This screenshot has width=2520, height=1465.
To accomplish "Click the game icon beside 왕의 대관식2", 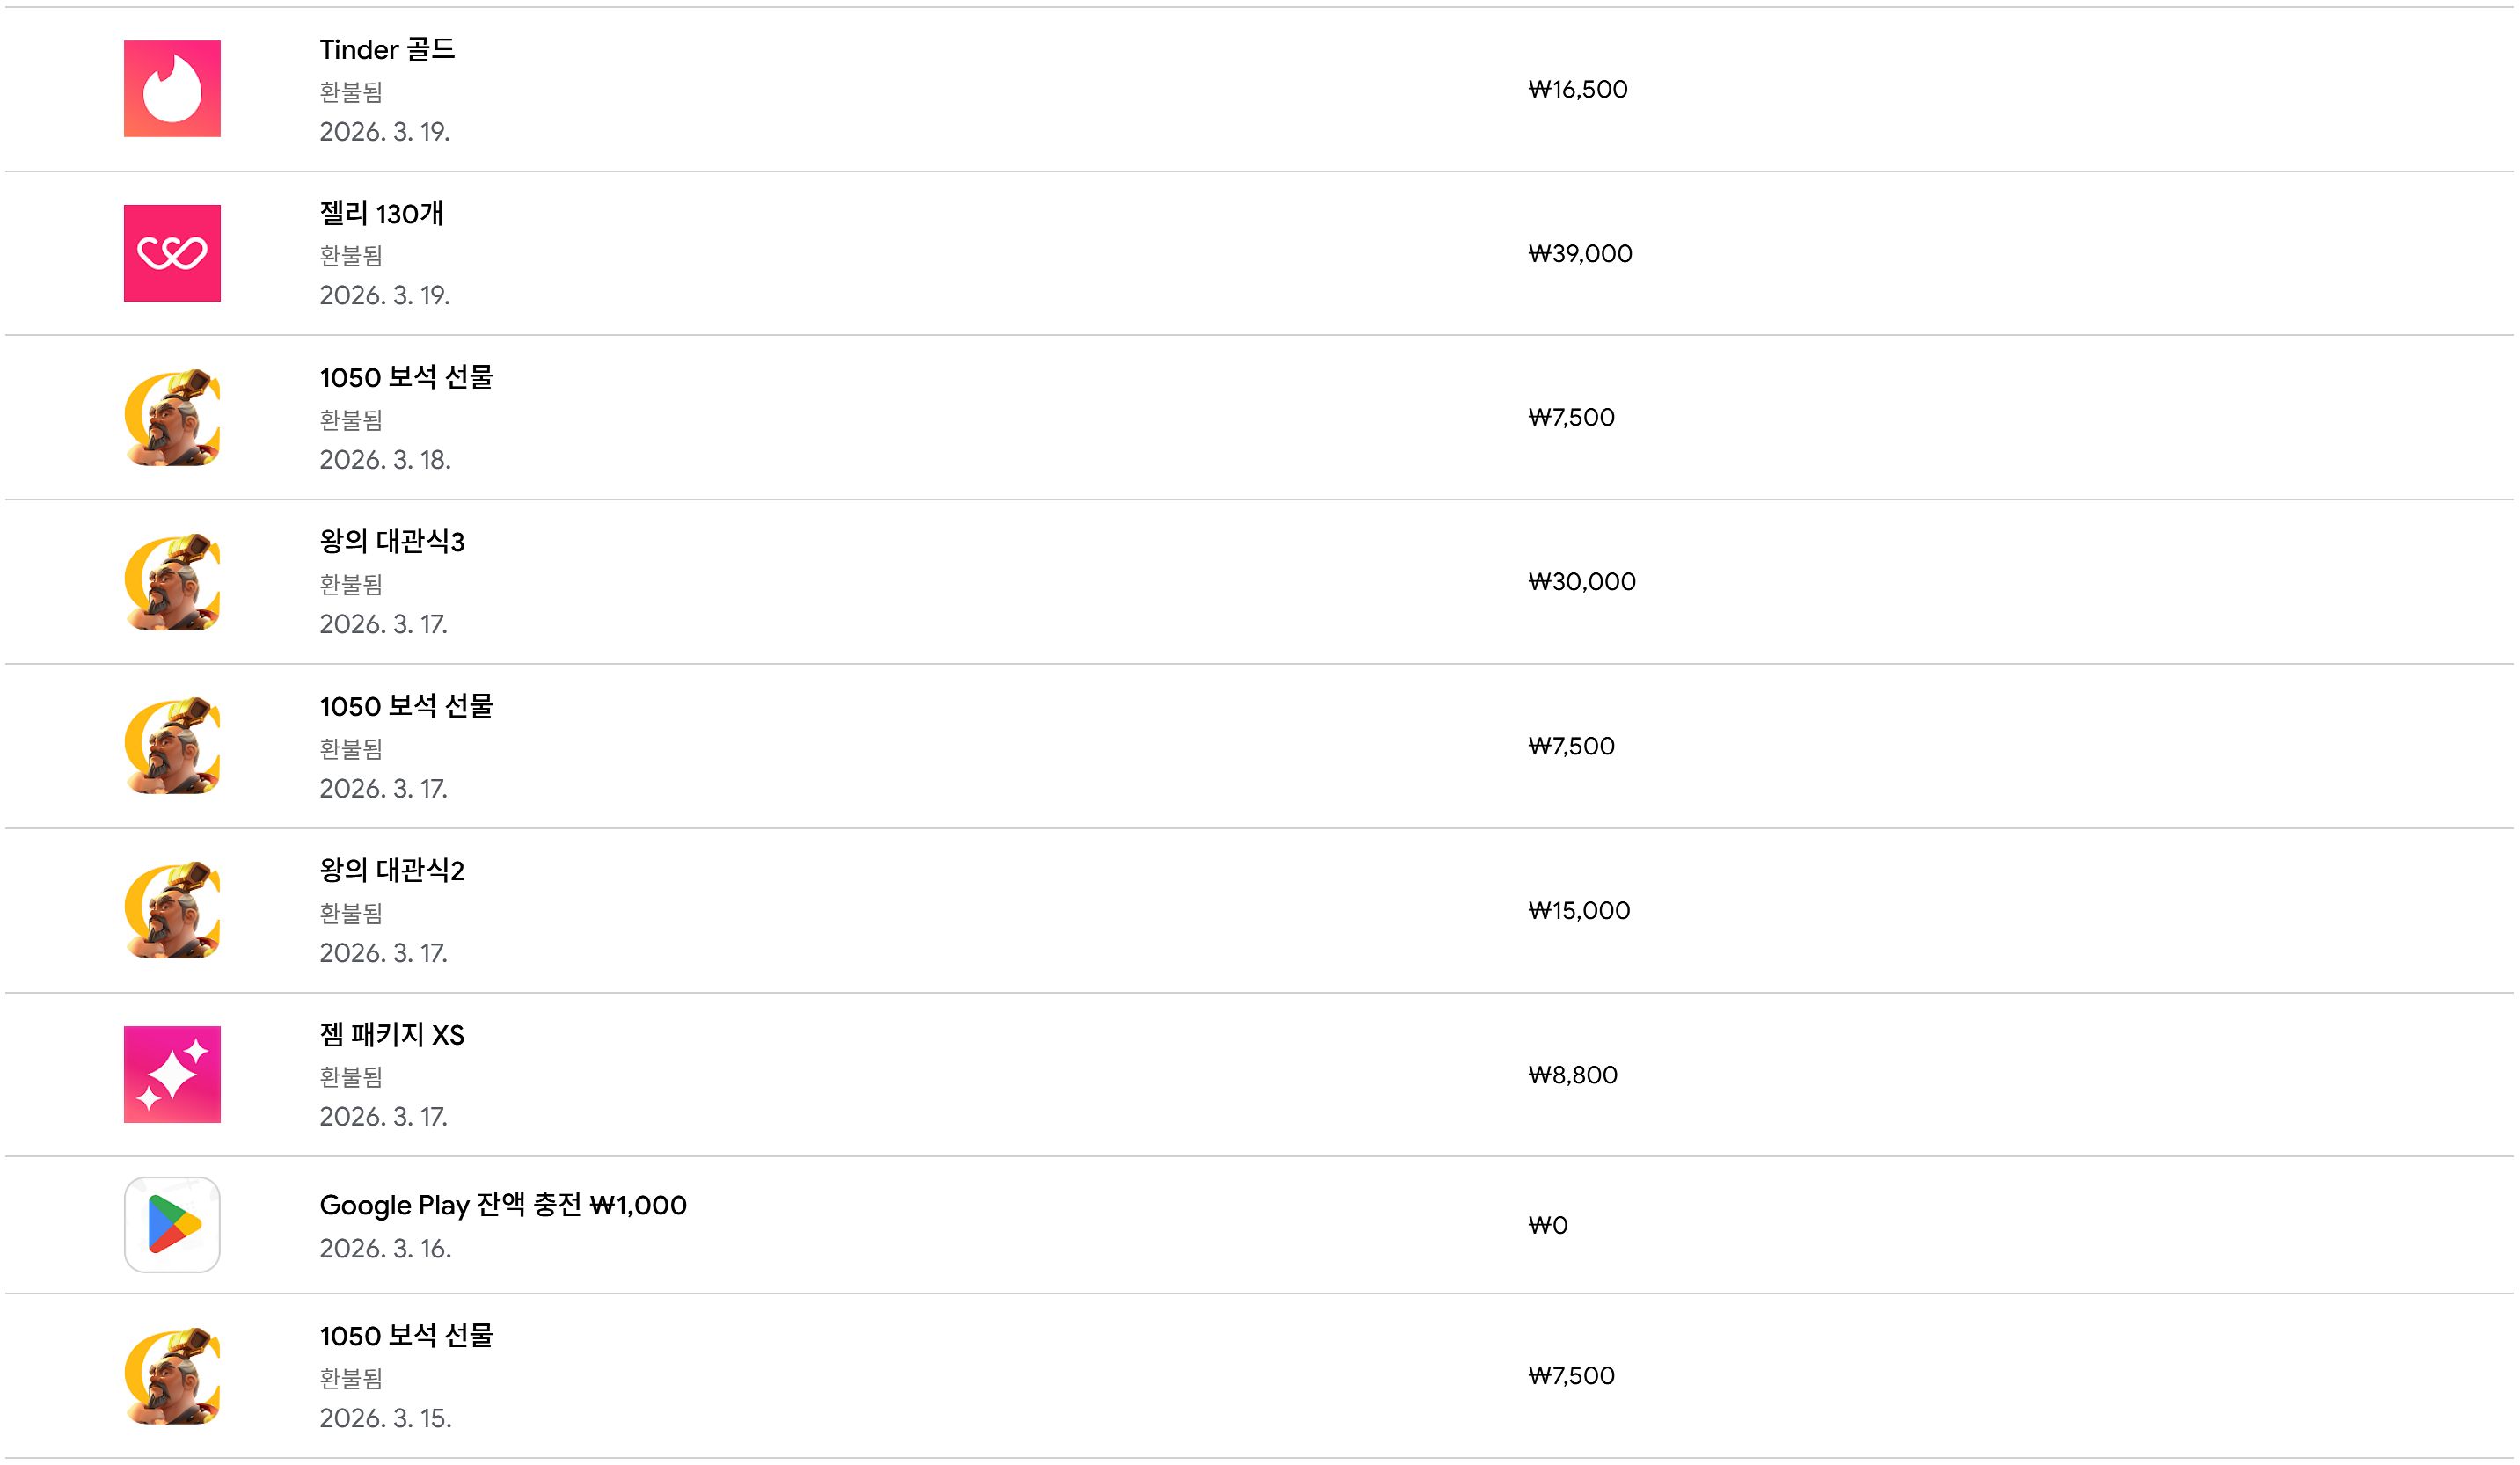I will click(x=172, y=910).
